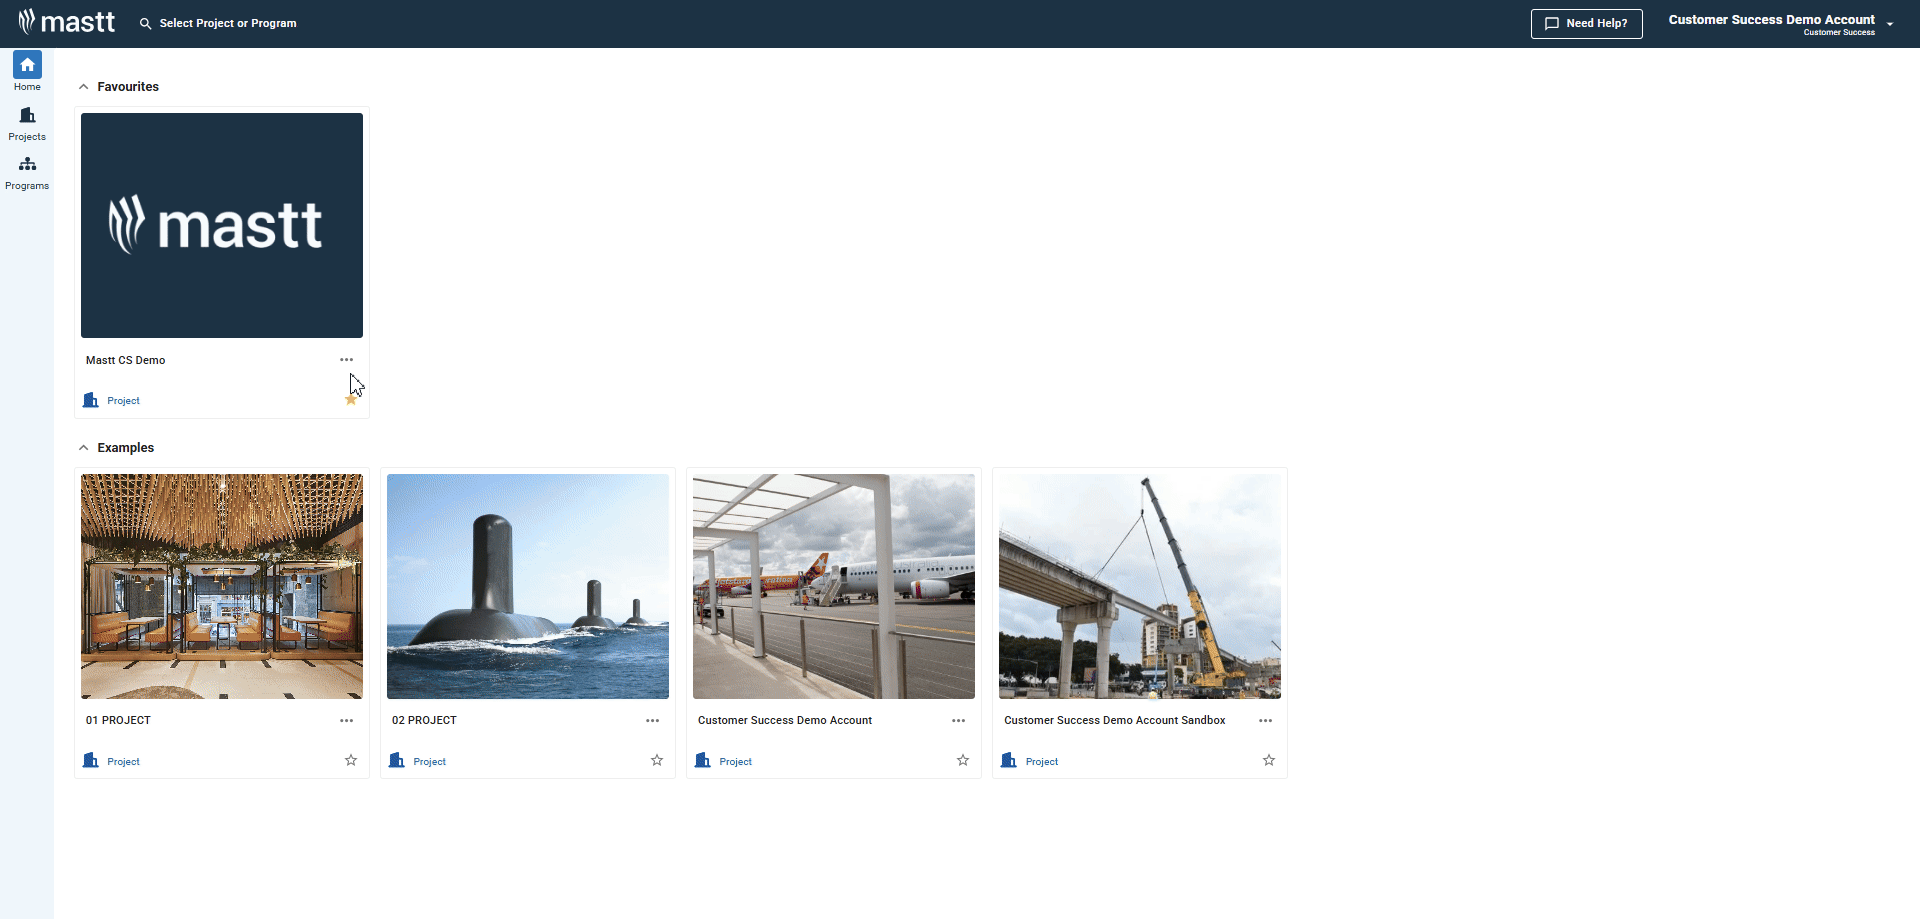Click project icon on Sandbox card

coord(1009,761)
